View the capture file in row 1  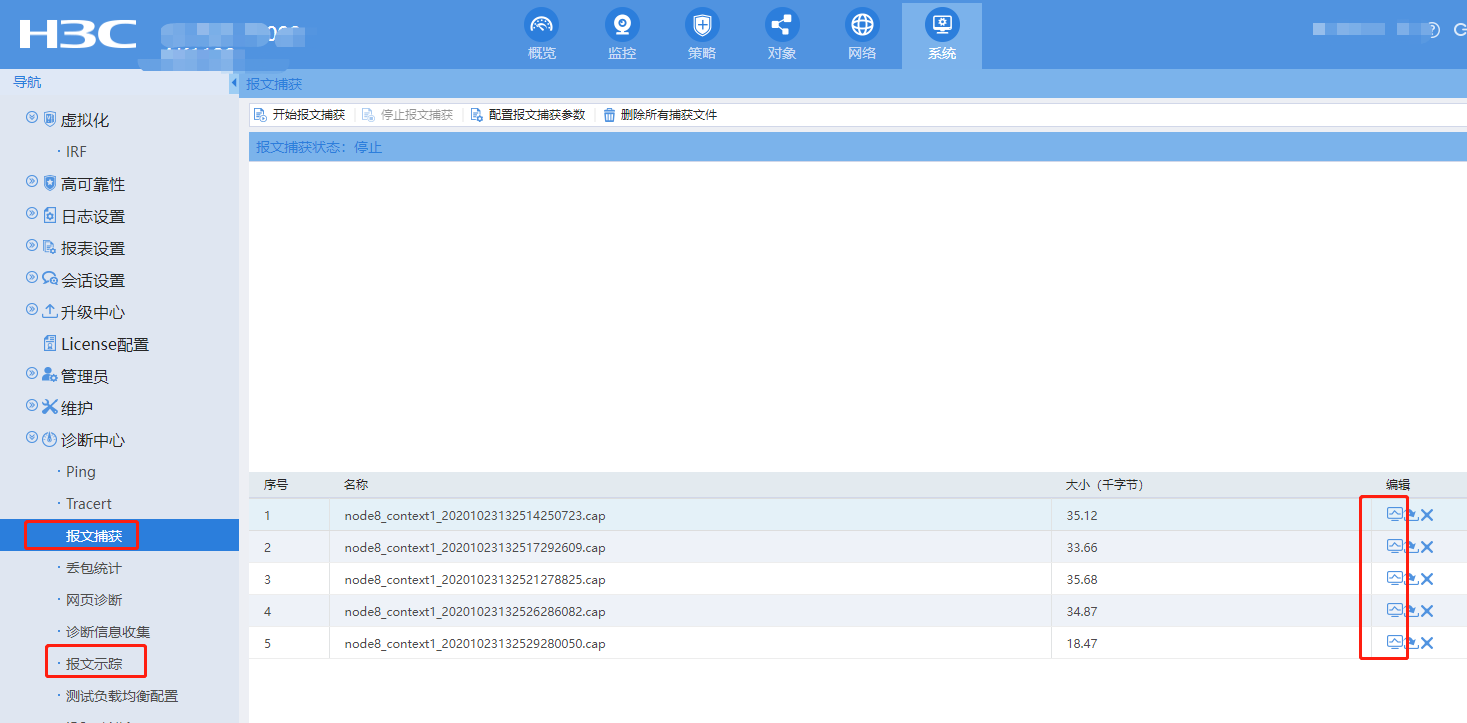[x=1394, y=515]
